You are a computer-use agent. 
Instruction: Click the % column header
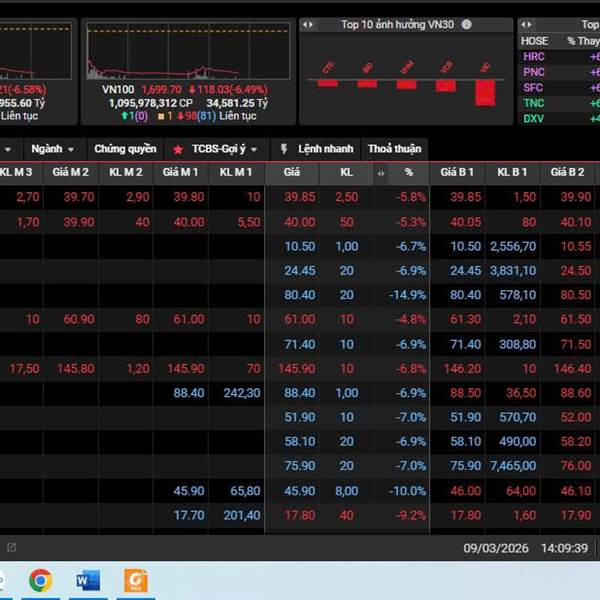[x=409, y=172]
